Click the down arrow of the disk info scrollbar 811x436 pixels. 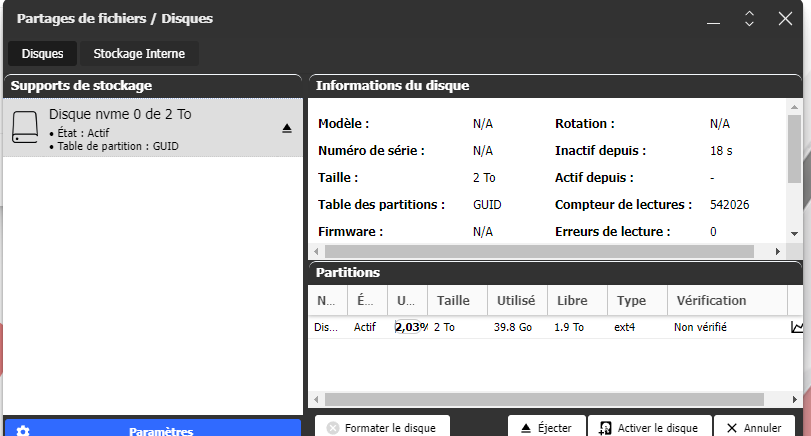794,233
